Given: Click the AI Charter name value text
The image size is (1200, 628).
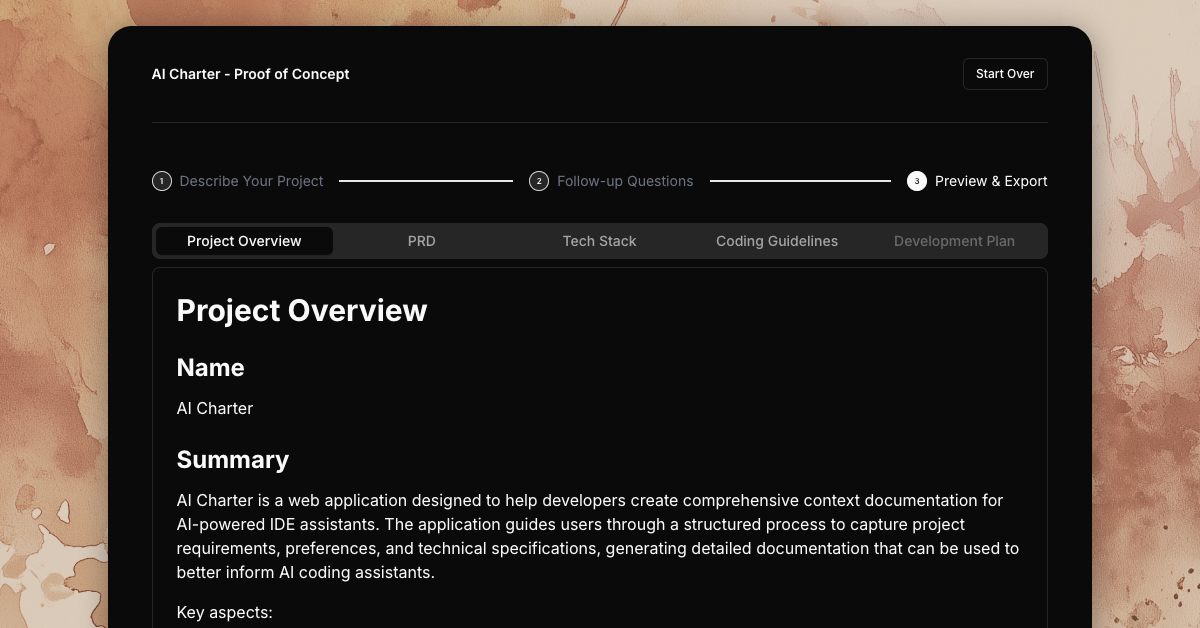Looking at the screenshot, I should click(x=215, y=408).
